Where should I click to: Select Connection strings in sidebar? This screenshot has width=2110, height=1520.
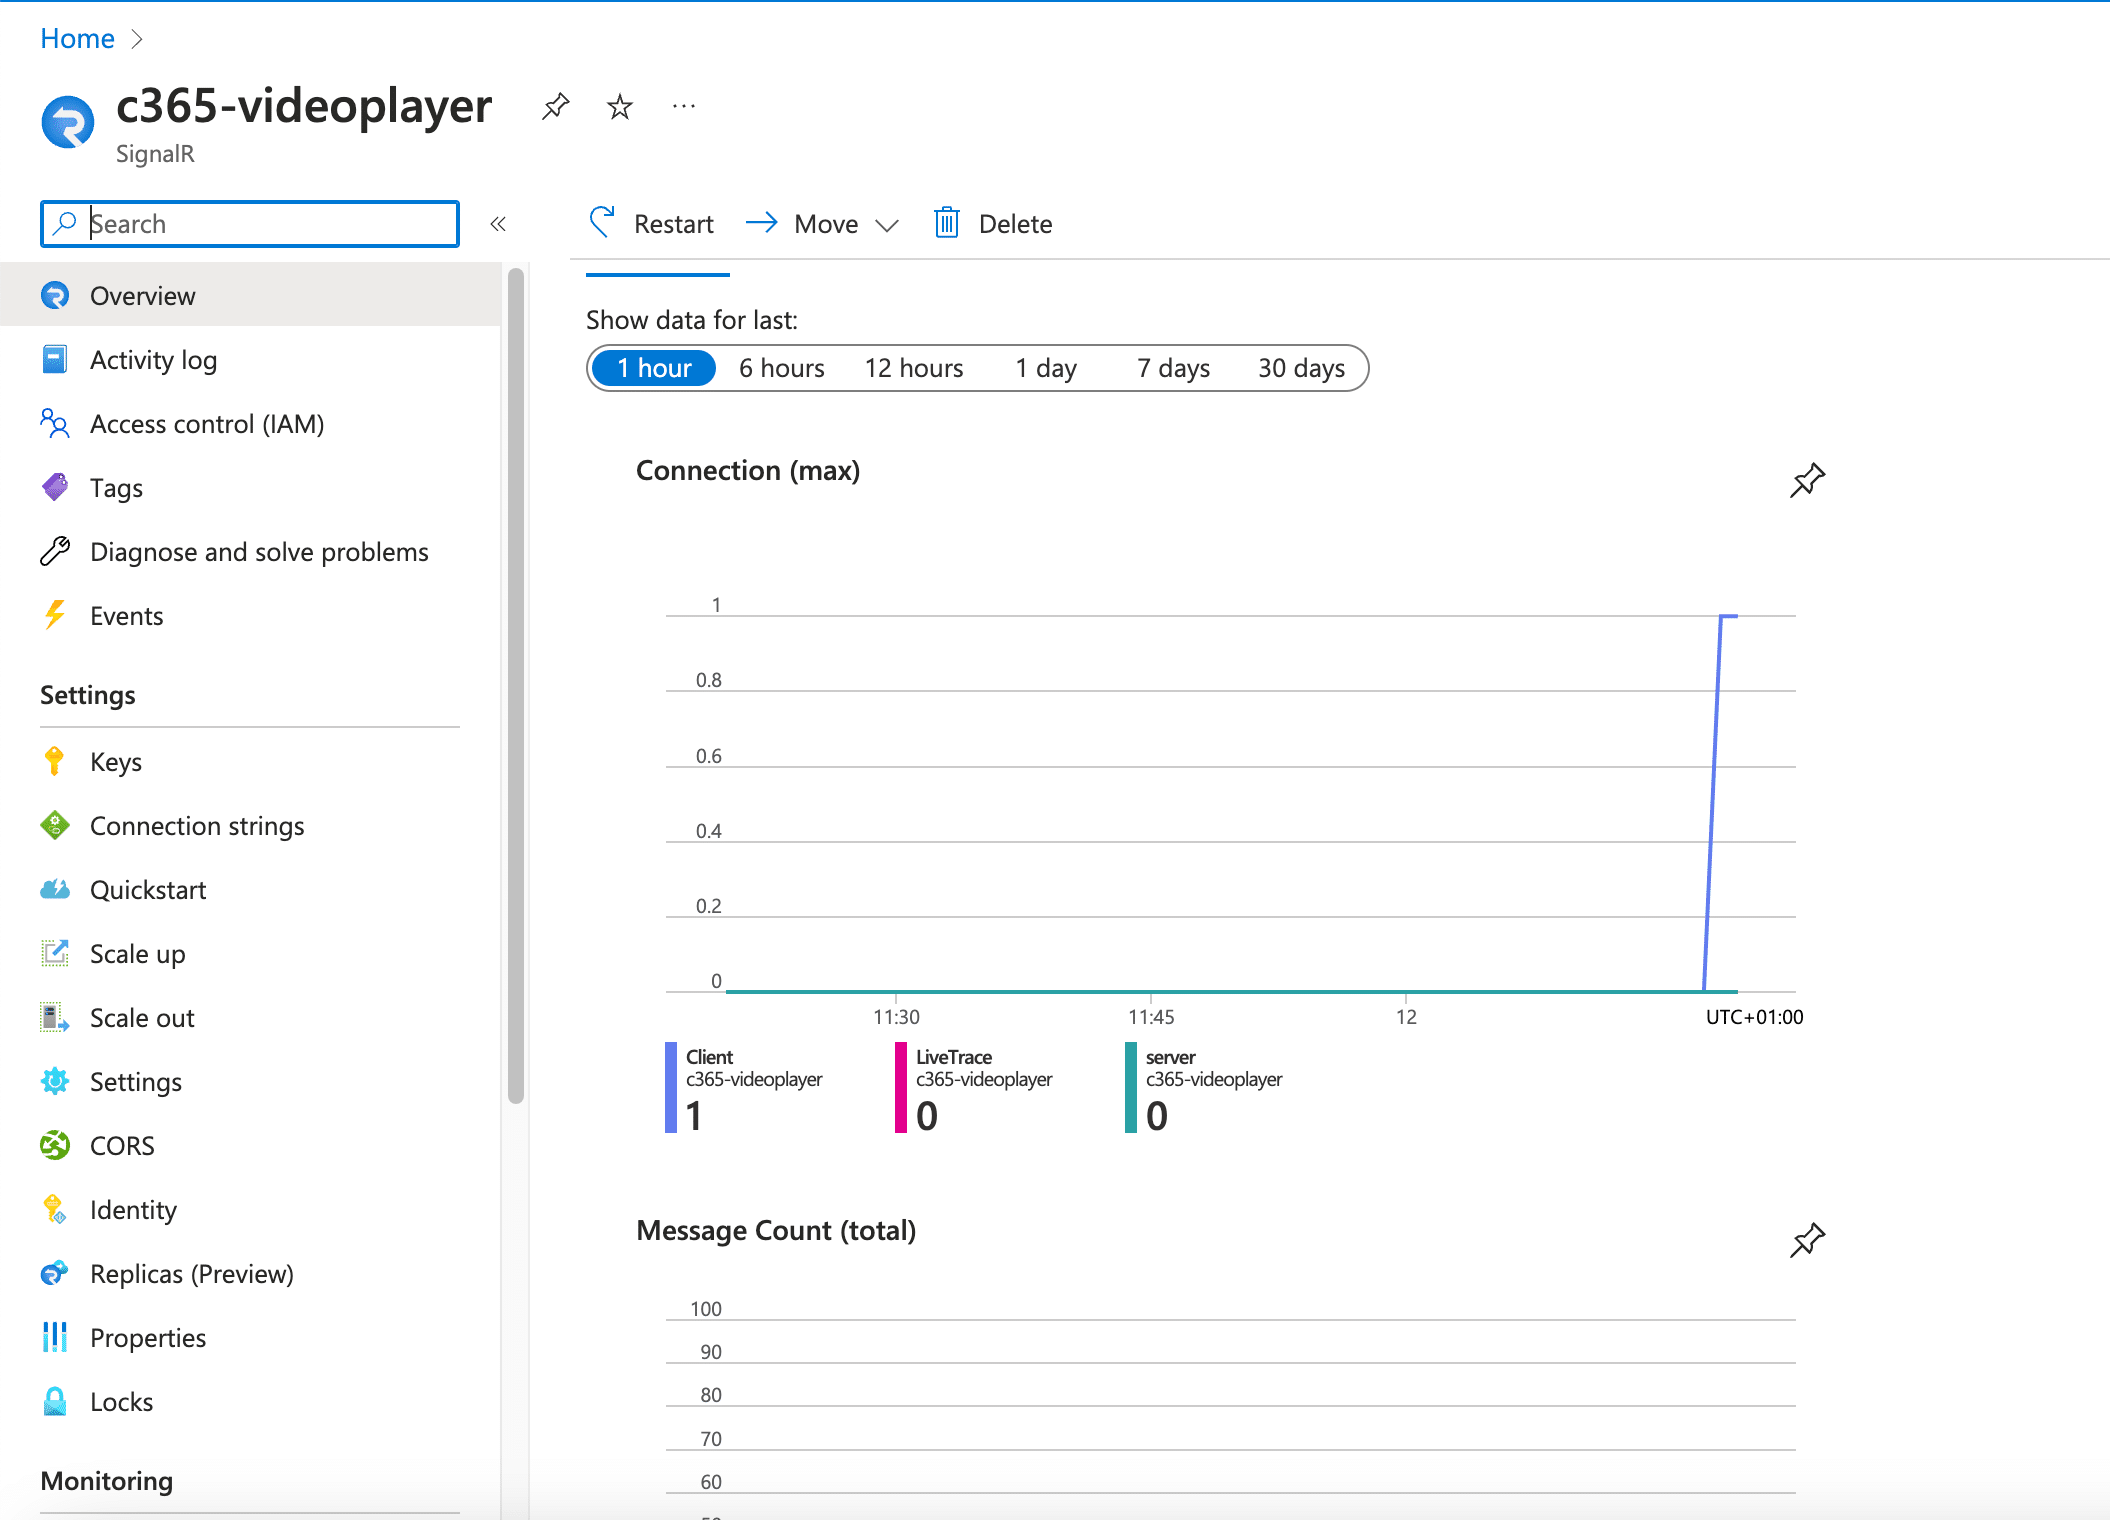[x=196, y=825]
